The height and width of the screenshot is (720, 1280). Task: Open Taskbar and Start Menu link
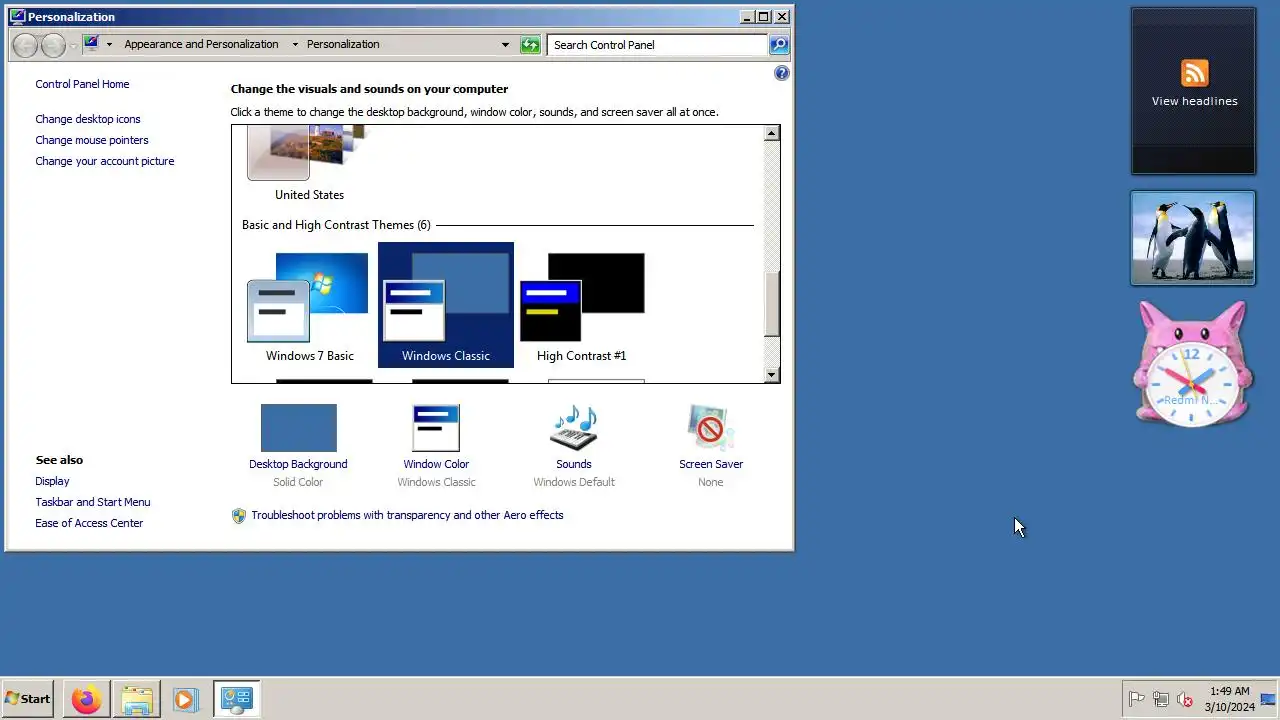point(93,502)
